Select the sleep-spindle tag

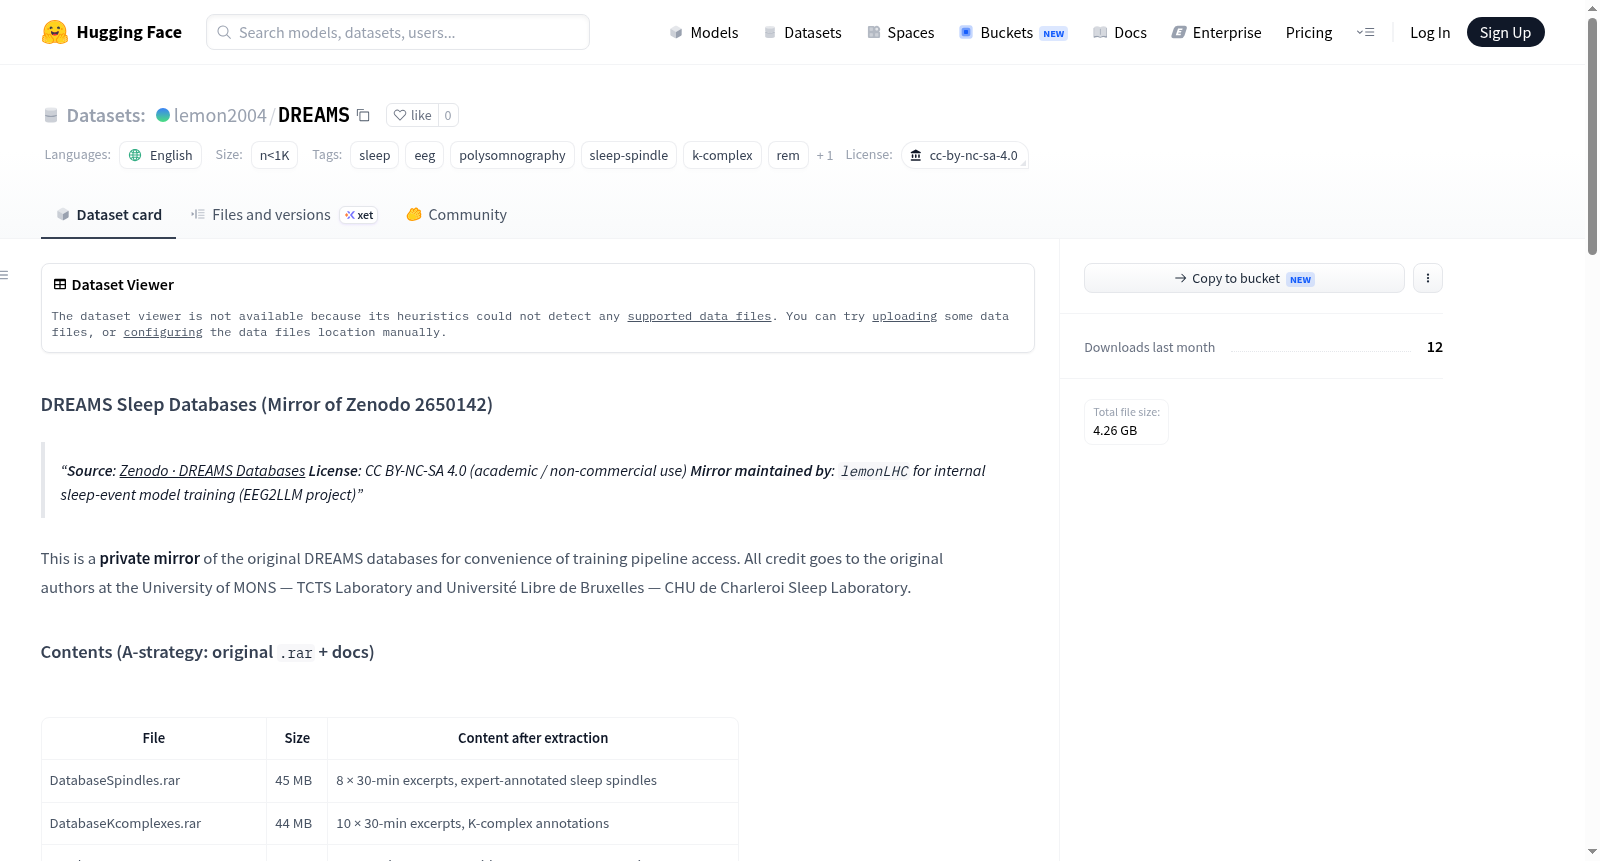pyautogui.click(x=629, y=155)
